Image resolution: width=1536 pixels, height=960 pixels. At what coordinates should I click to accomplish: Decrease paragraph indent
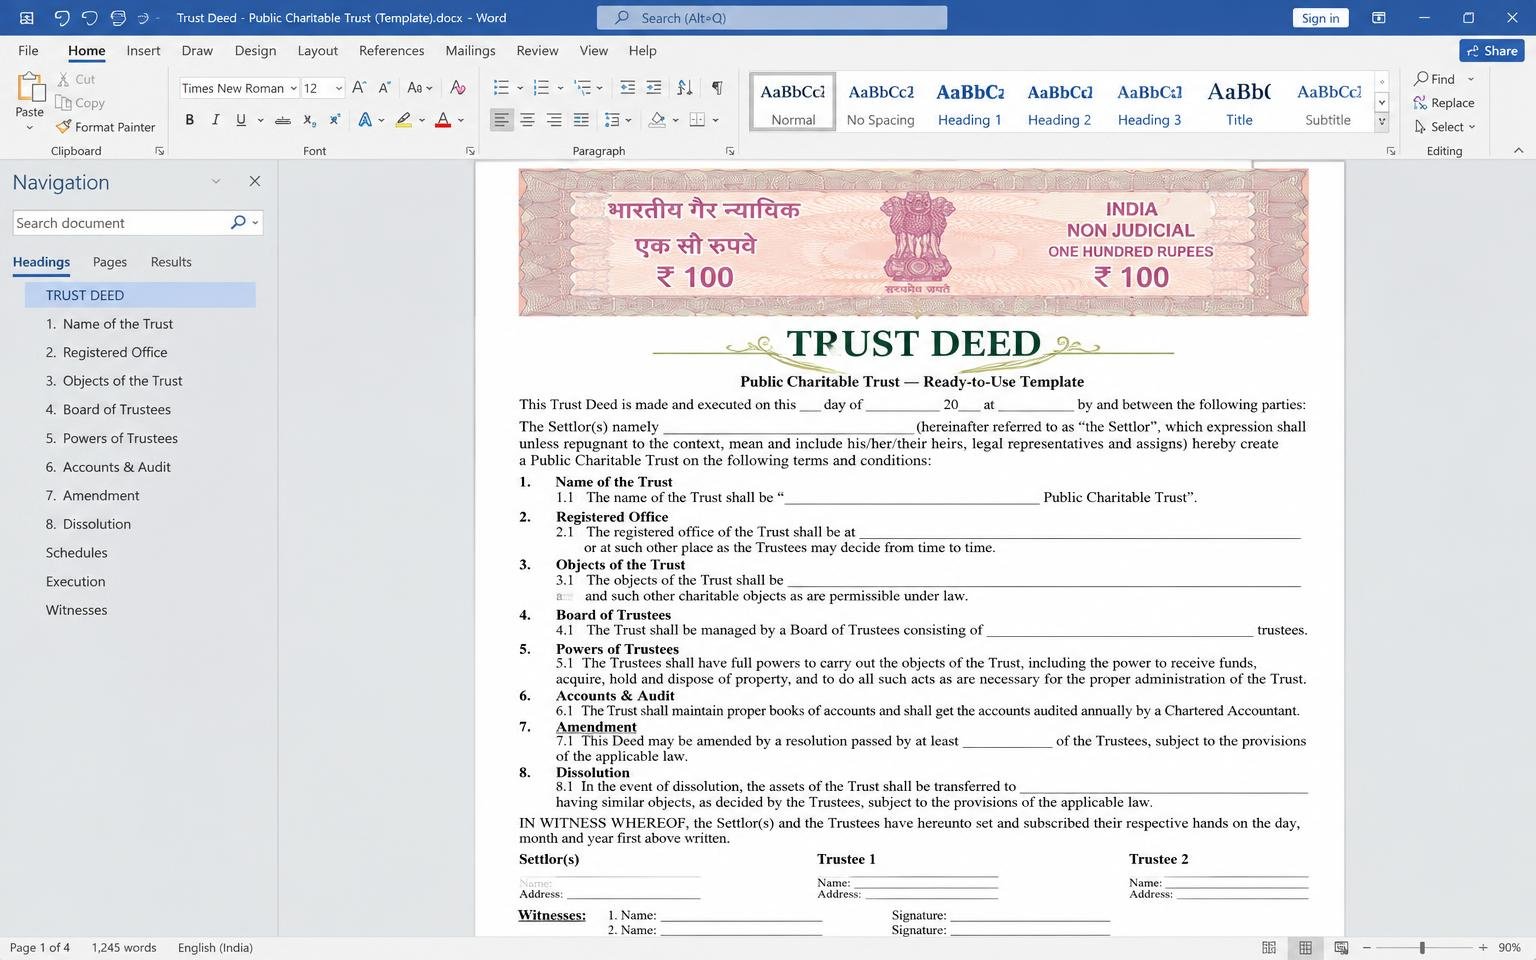coord(628,88)
